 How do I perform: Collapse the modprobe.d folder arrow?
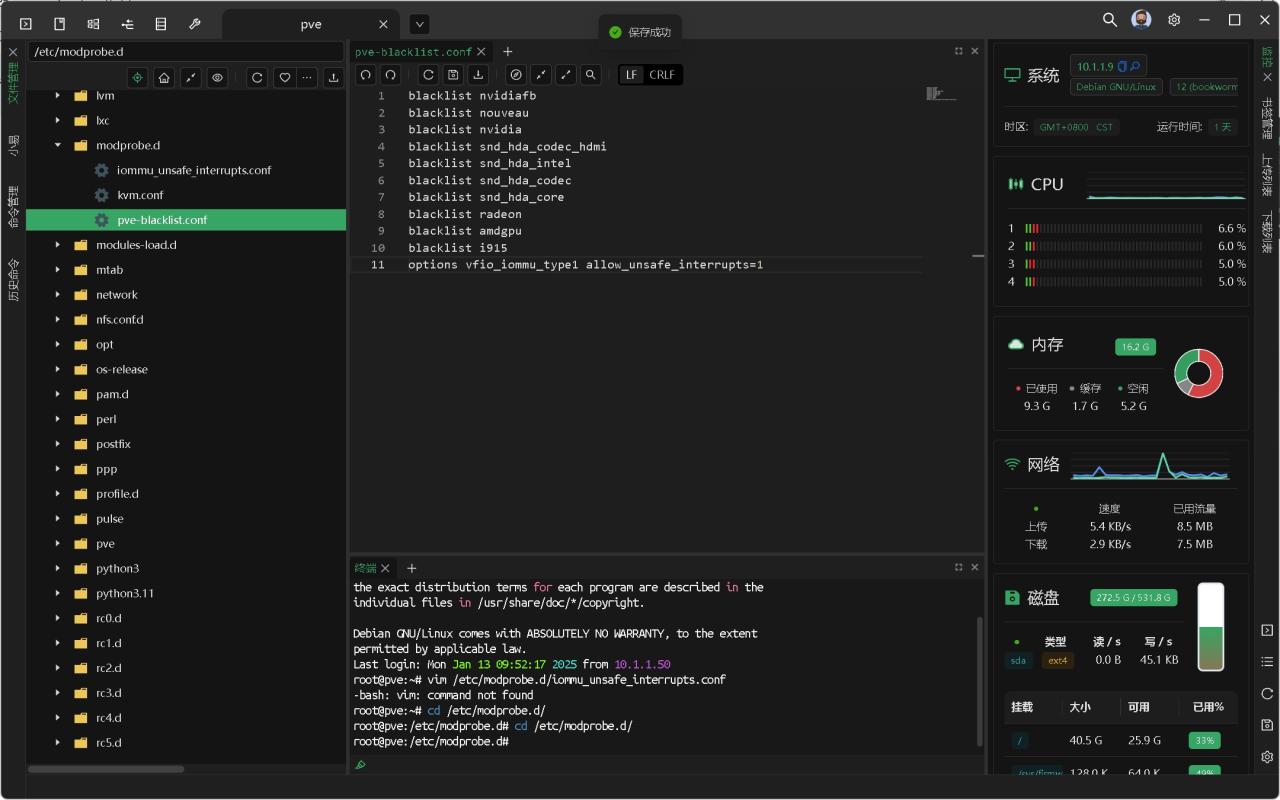point(58,145)
